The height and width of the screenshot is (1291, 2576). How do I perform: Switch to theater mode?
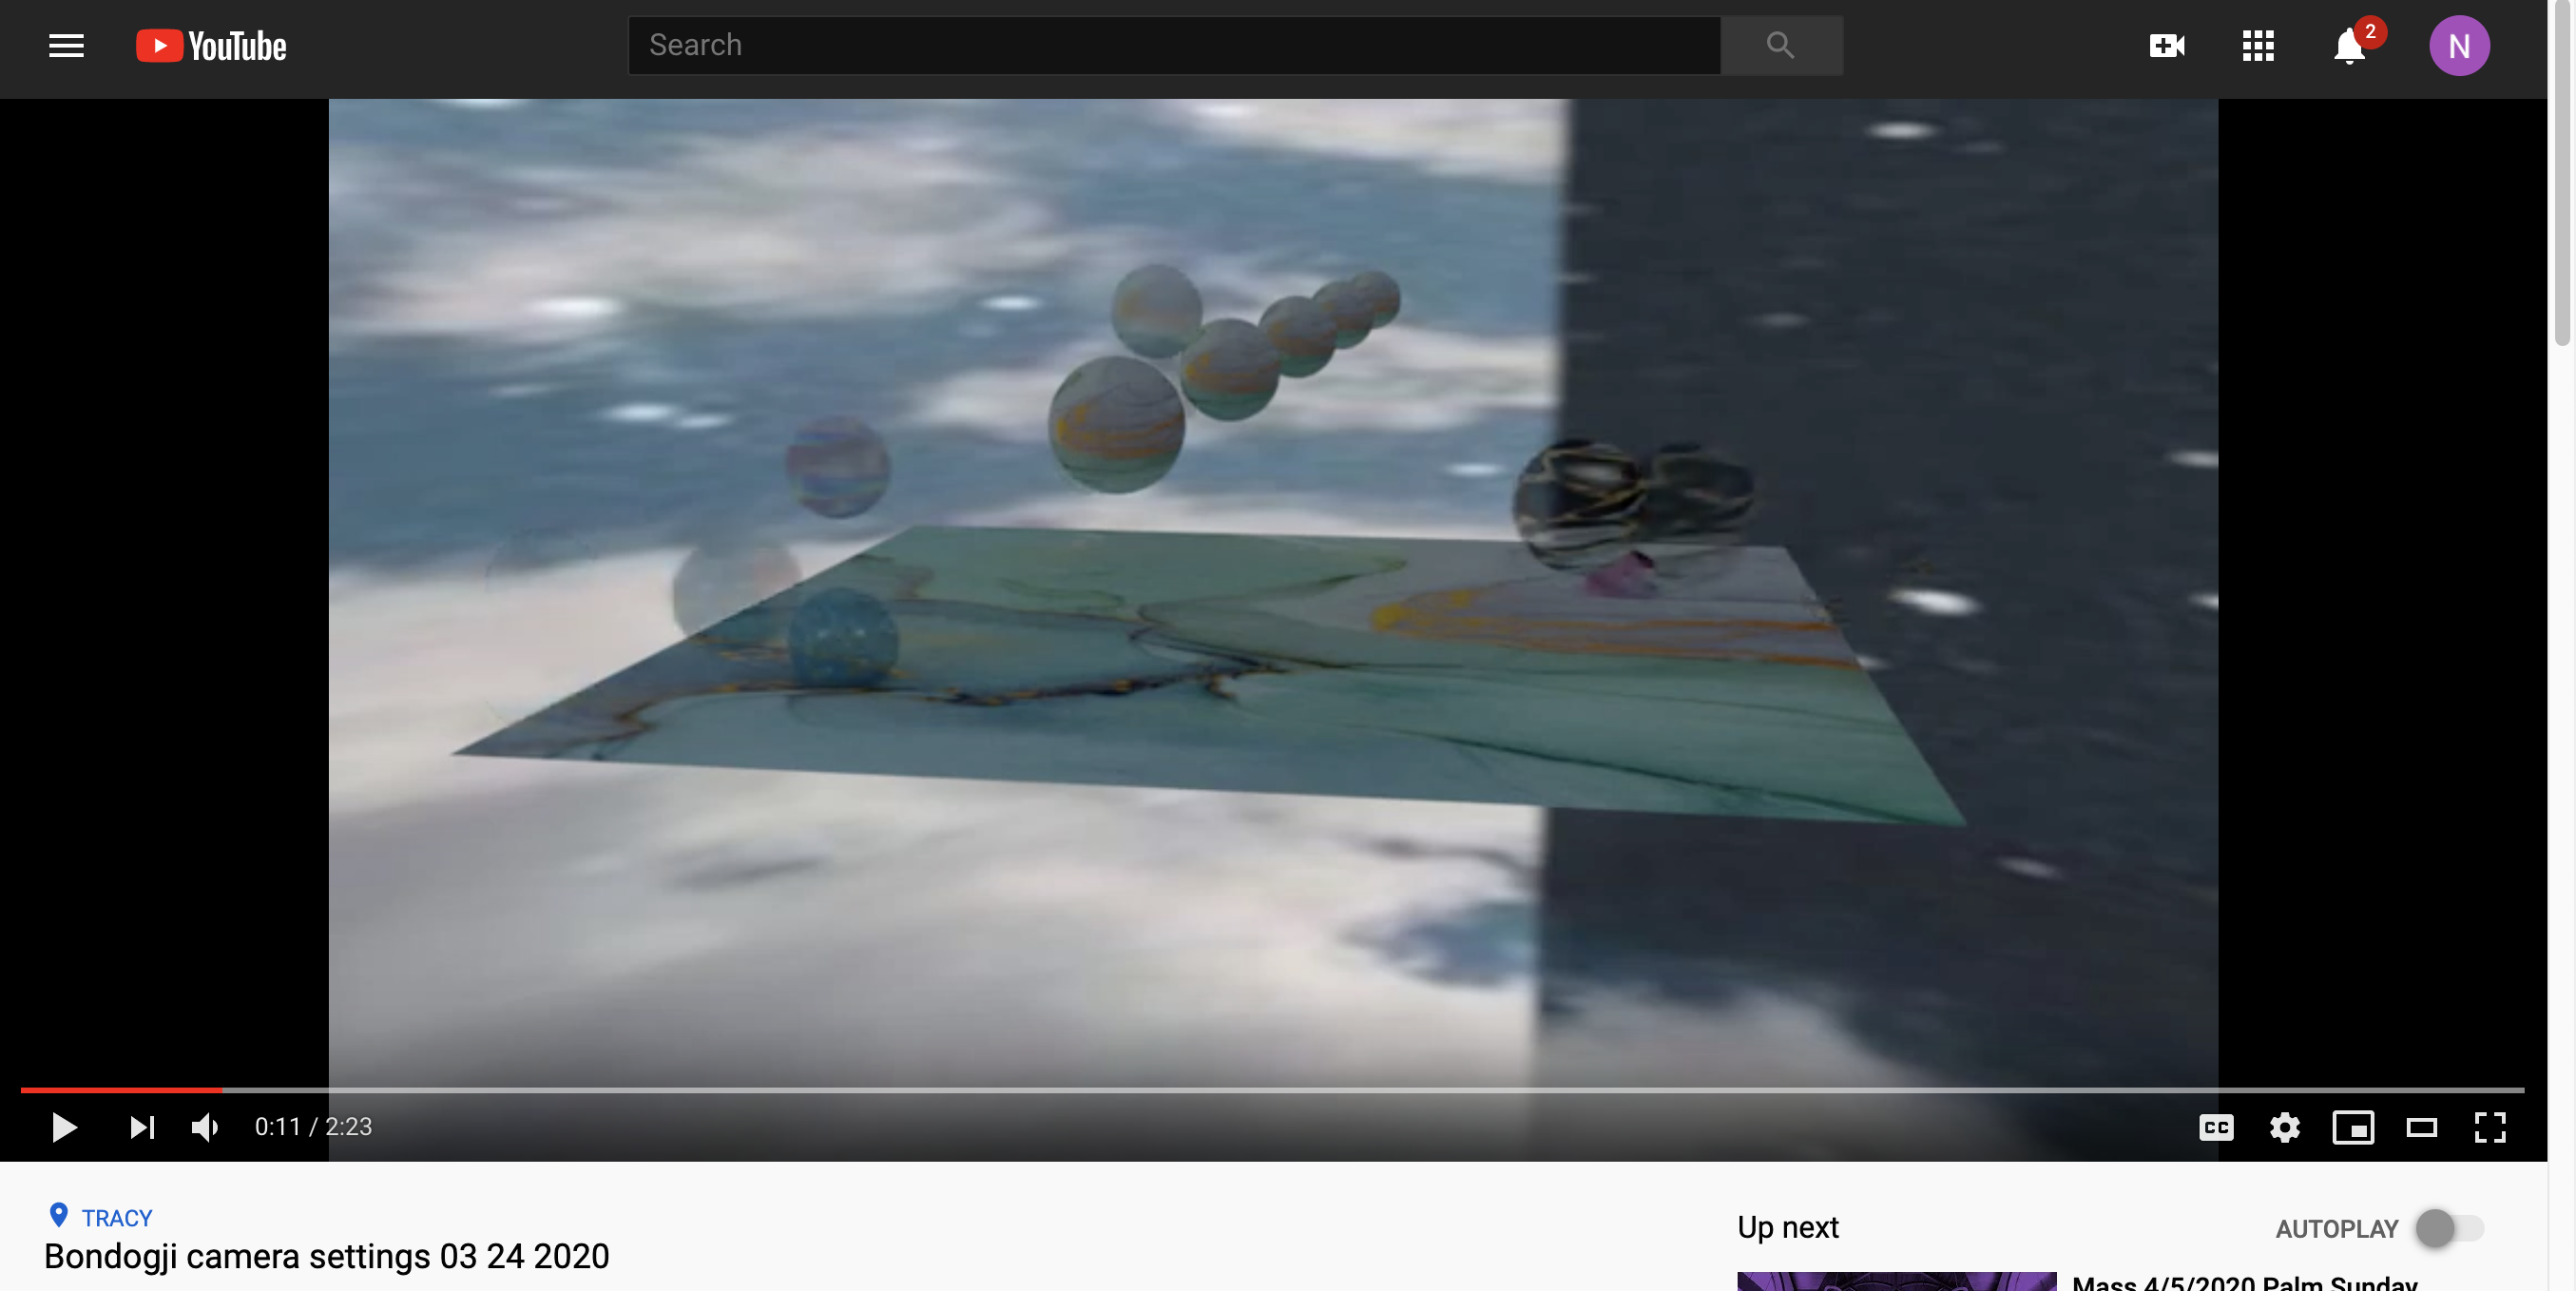click(2421, 1127)
